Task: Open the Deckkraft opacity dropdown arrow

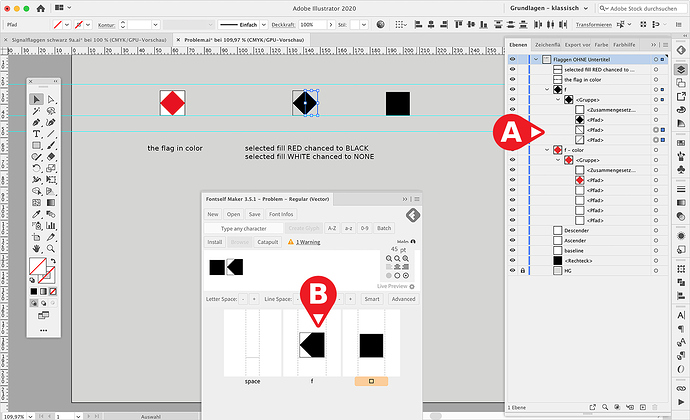Action: pyautogui.click(x=331, y=25)
